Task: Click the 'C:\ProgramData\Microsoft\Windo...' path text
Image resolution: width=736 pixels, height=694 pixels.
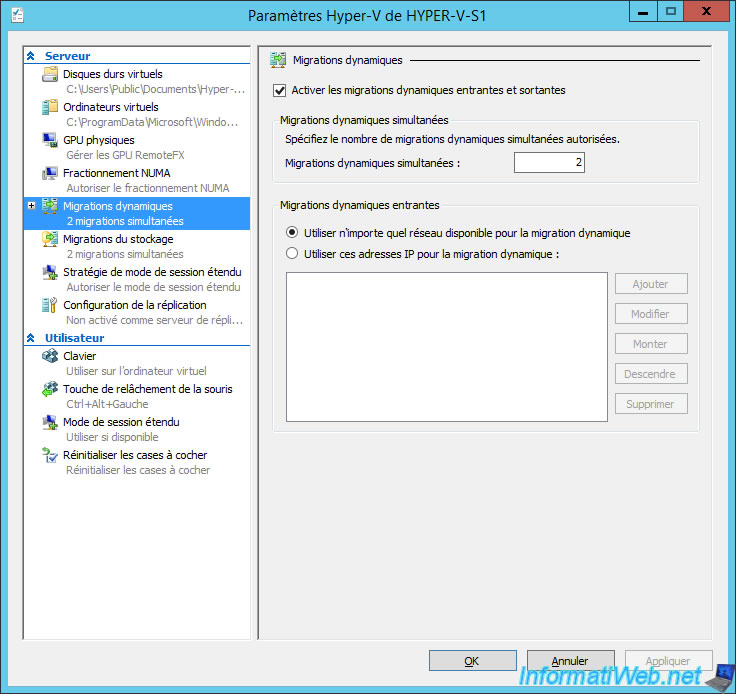Action: pos(152,122)
